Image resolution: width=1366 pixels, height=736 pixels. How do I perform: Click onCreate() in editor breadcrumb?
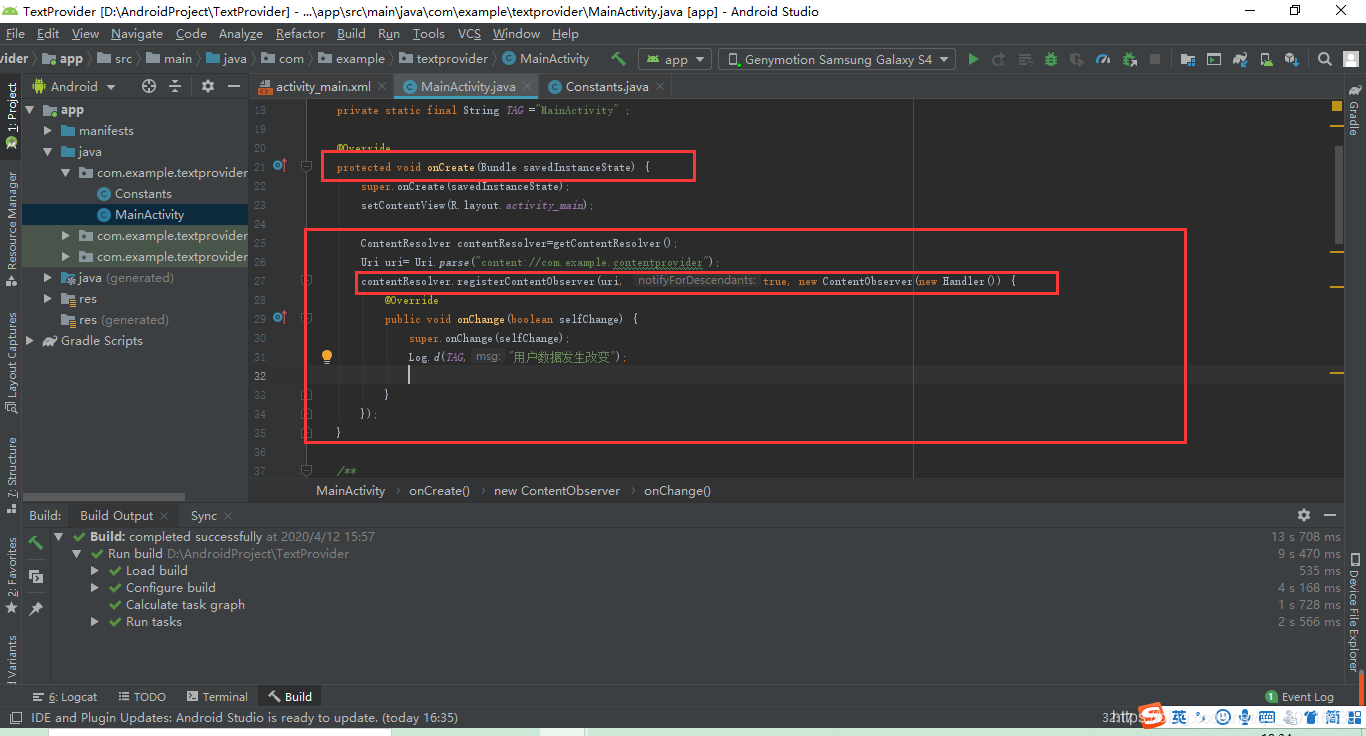click(x=439, y=490)
